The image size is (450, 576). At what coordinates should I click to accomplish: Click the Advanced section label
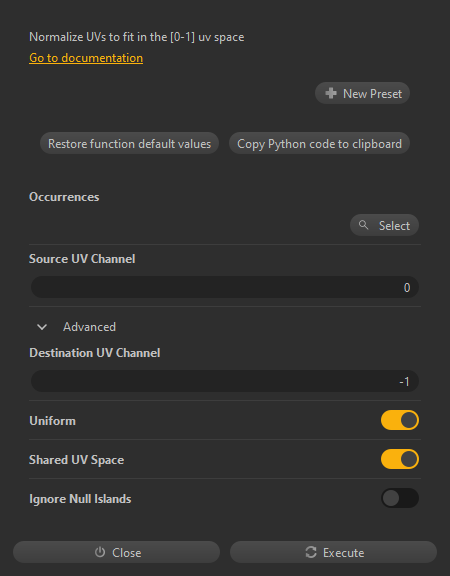[x=89, y=327]
